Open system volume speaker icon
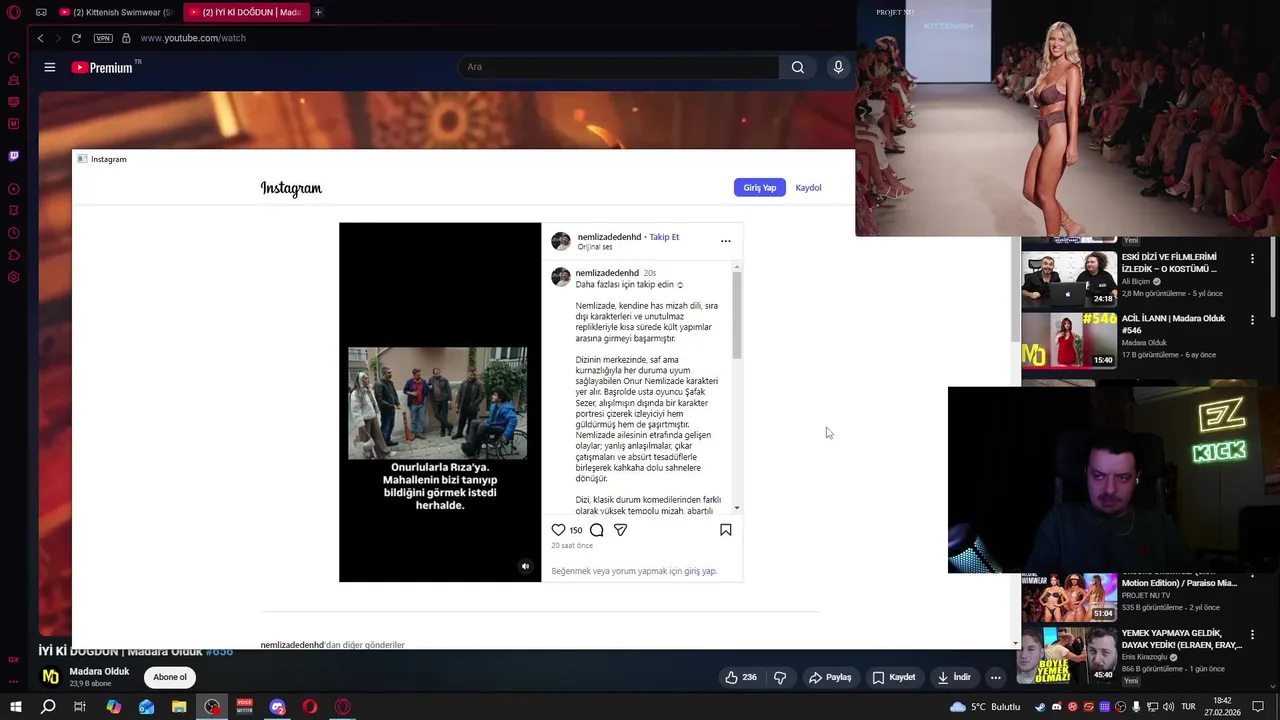 tap(1169, 707)
